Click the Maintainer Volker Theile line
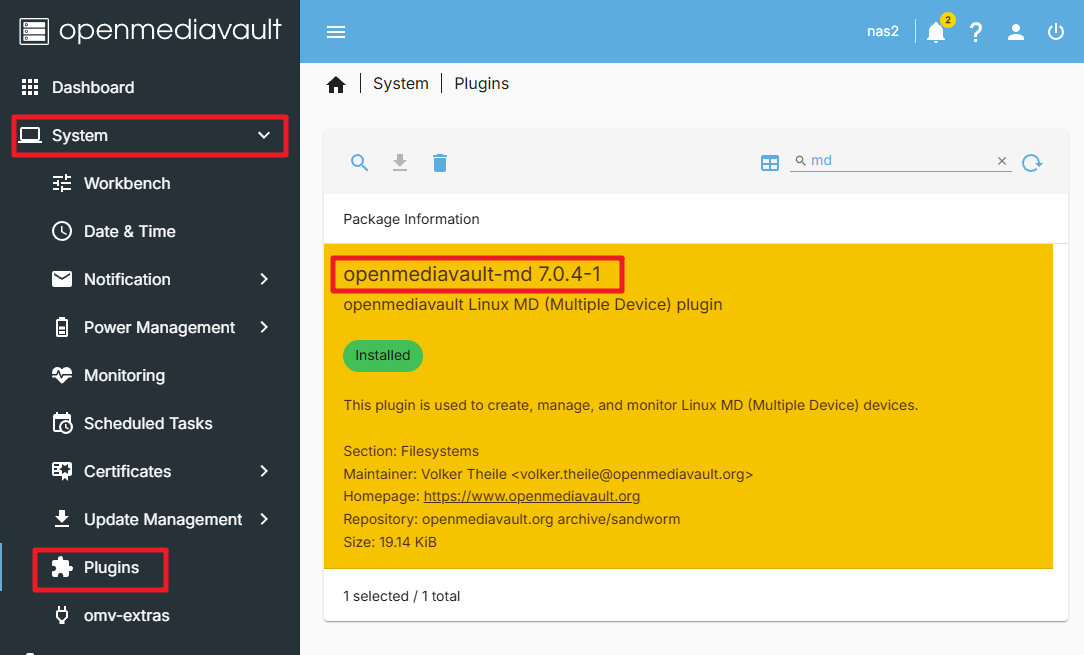 (548, 474)
